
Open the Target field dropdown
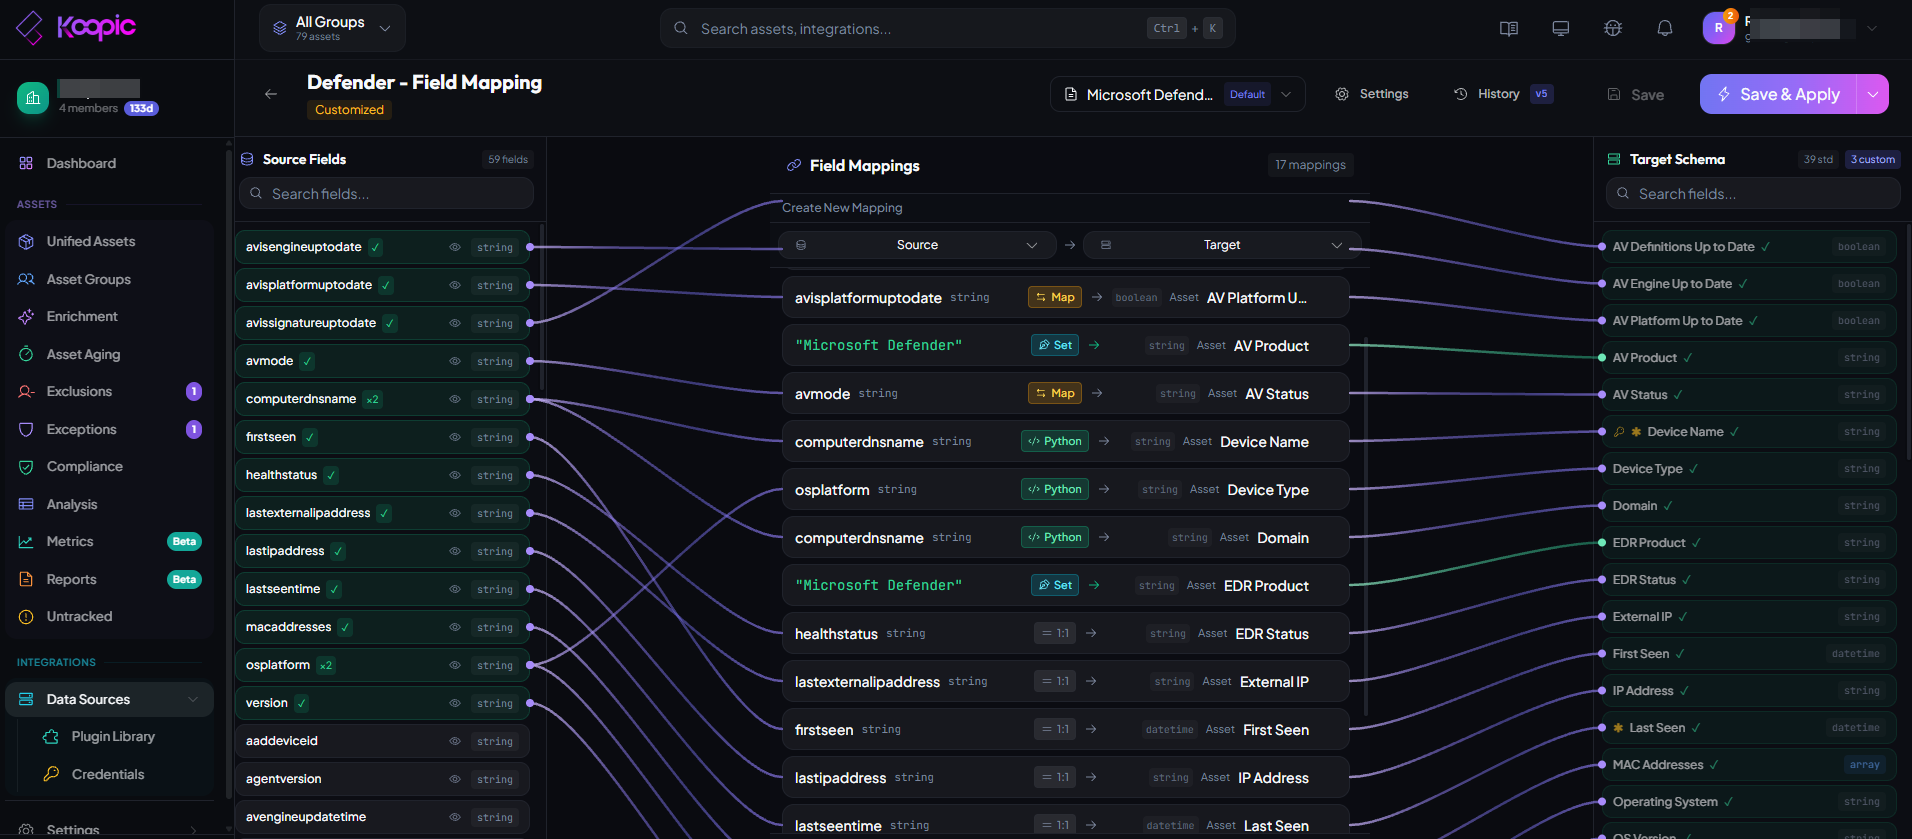1222,245
